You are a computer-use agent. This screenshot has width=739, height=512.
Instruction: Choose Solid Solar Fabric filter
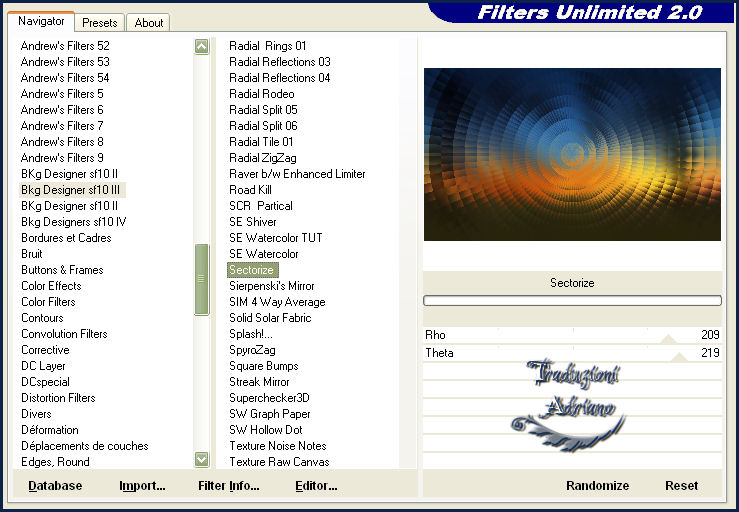tap(270, 318)
